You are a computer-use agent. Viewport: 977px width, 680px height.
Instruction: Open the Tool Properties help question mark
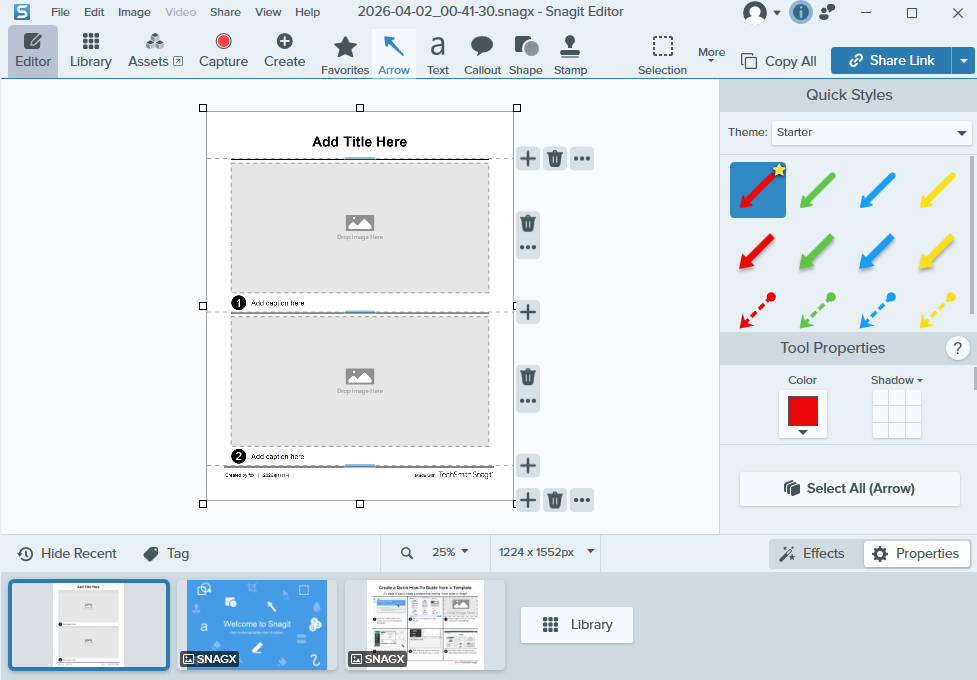957,348
